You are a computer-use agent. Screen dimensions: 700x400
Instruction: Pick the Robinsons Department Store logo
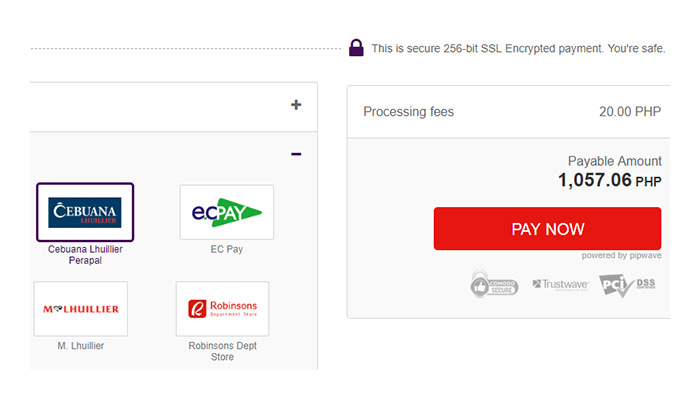pos(222,309)
